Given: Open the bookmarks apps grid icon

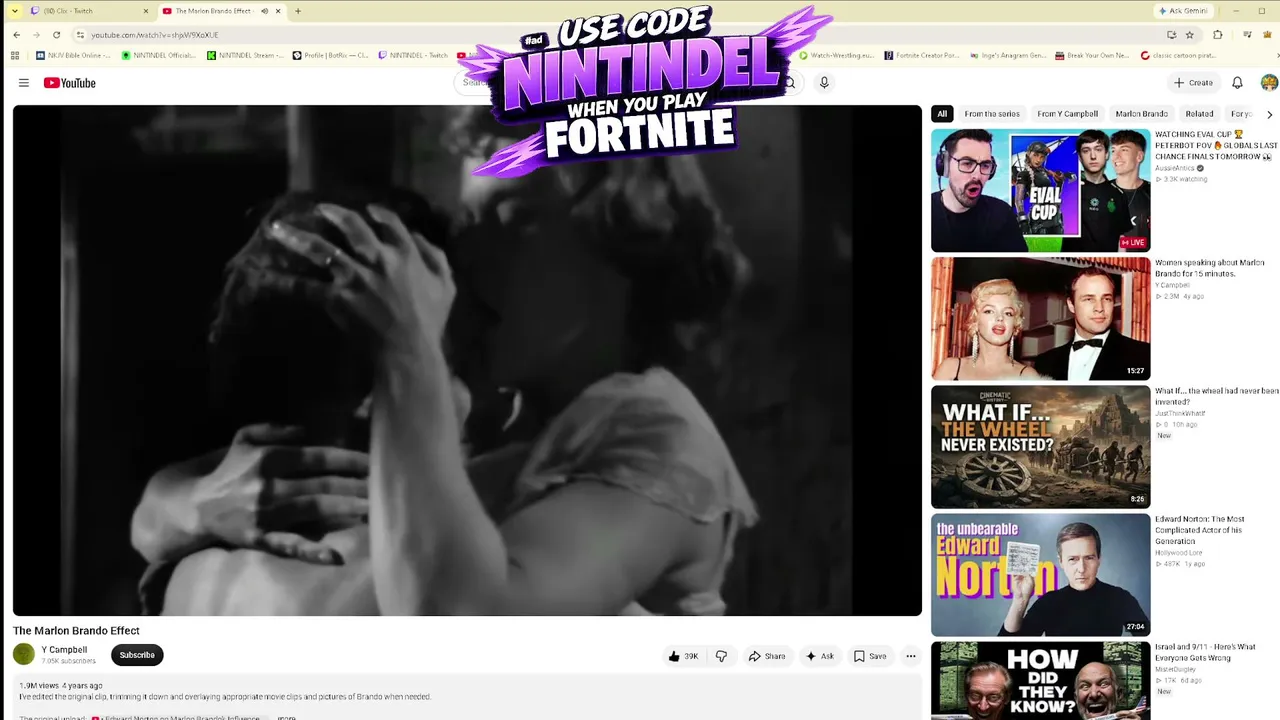Looking at the screenshot, I should 14,55.
